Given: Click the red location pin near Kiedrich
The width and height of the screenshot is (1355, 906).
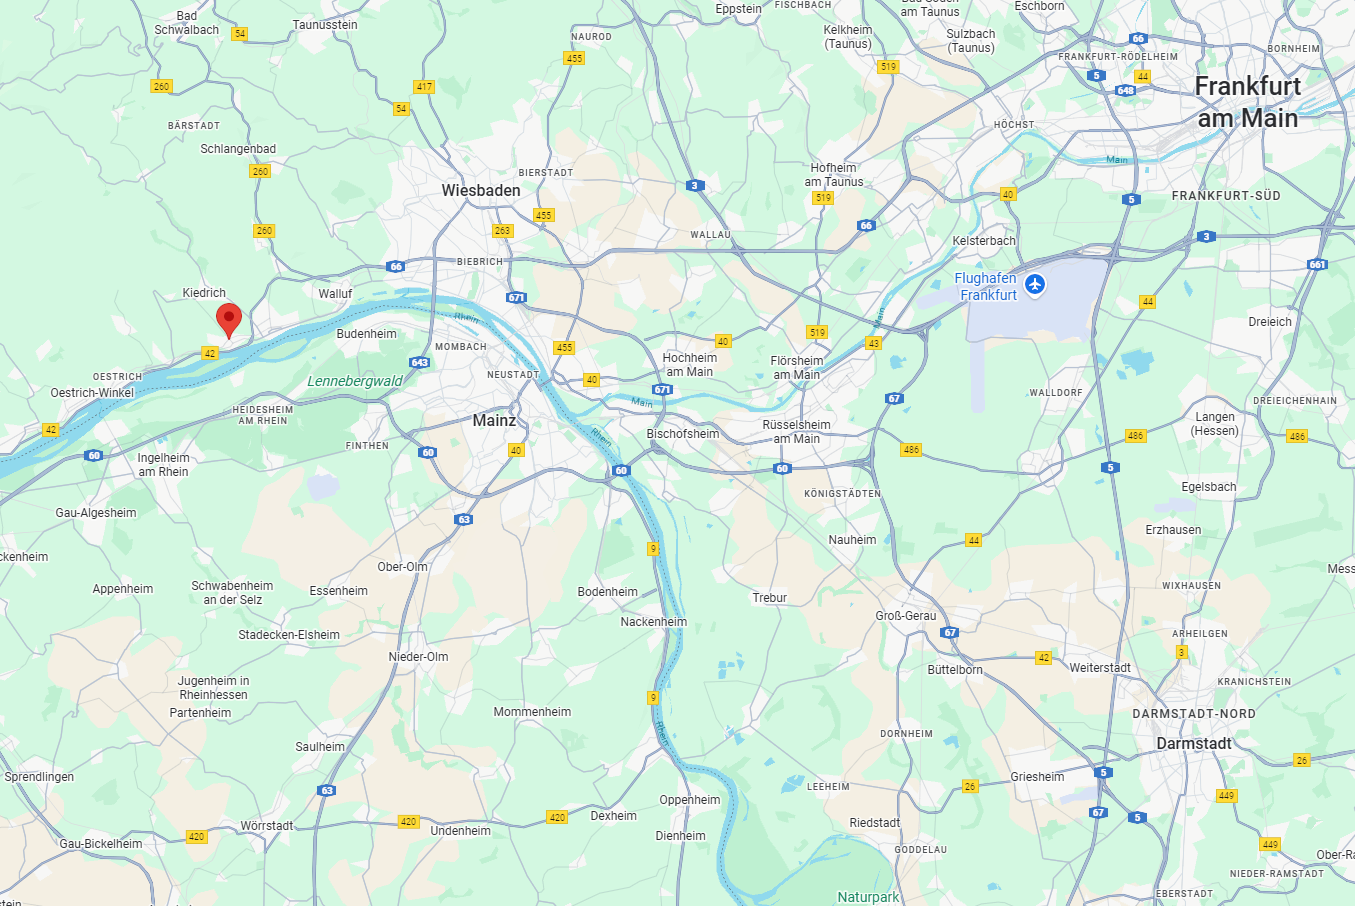Looking at the screenshot, I should click(229, 320).
